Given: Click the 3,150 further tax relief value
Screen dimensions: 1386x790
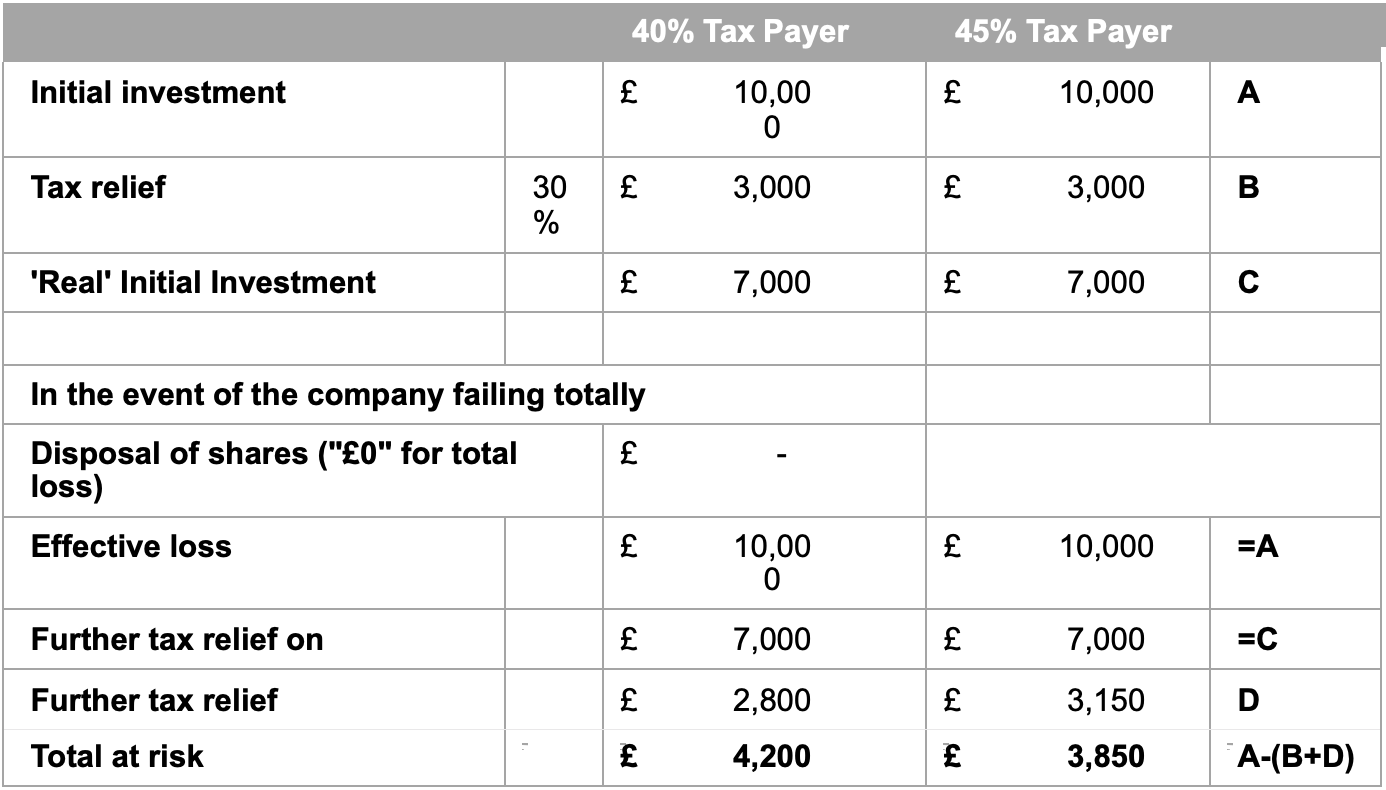Looking at the screenshot, I should pos(1105,700).
